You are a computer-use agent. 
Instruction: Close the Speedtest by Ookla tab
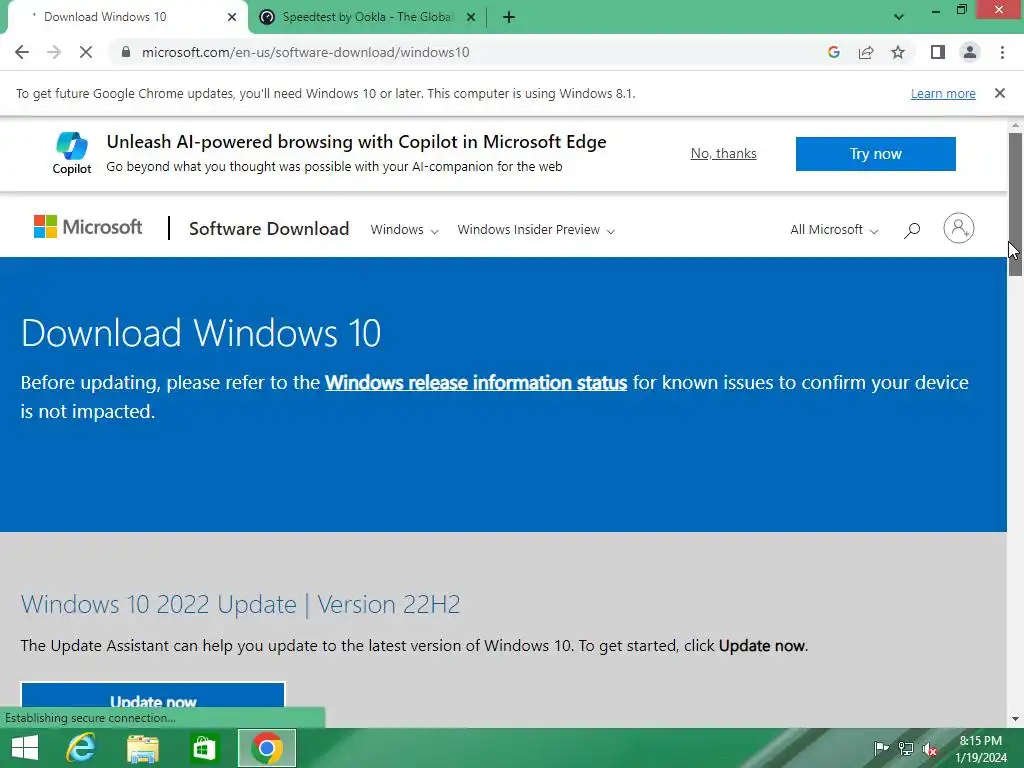click(471, 17)
